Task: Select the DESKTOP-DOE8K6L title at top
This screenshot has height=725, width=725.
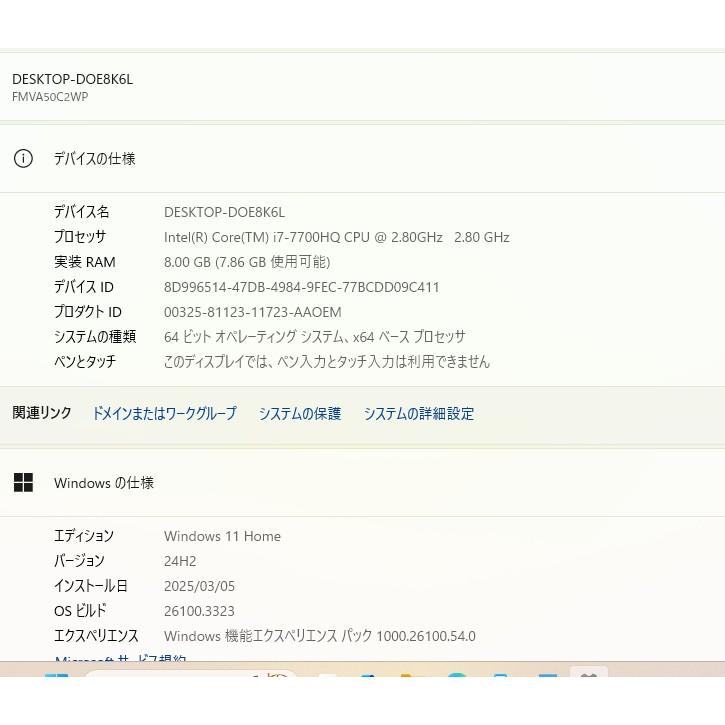Action: pos(73,79)
